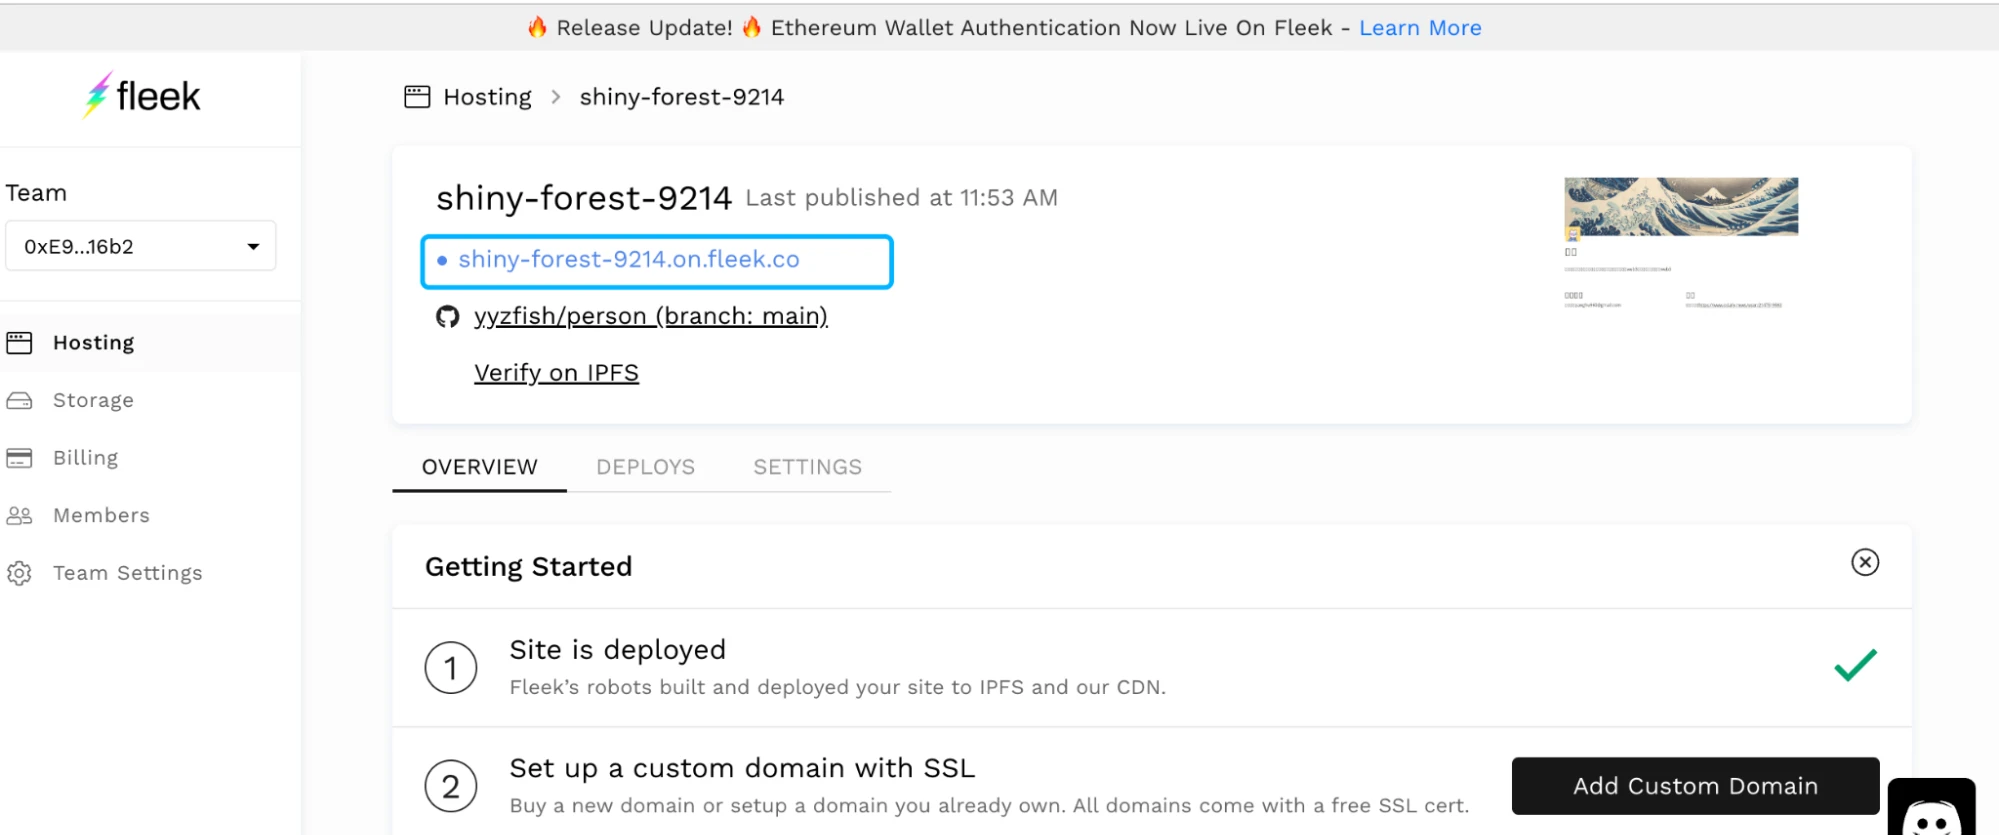Viewport: 1999px width, 835px height.
Task: Click the Verify on IPFS link
Action: (556, 373)
